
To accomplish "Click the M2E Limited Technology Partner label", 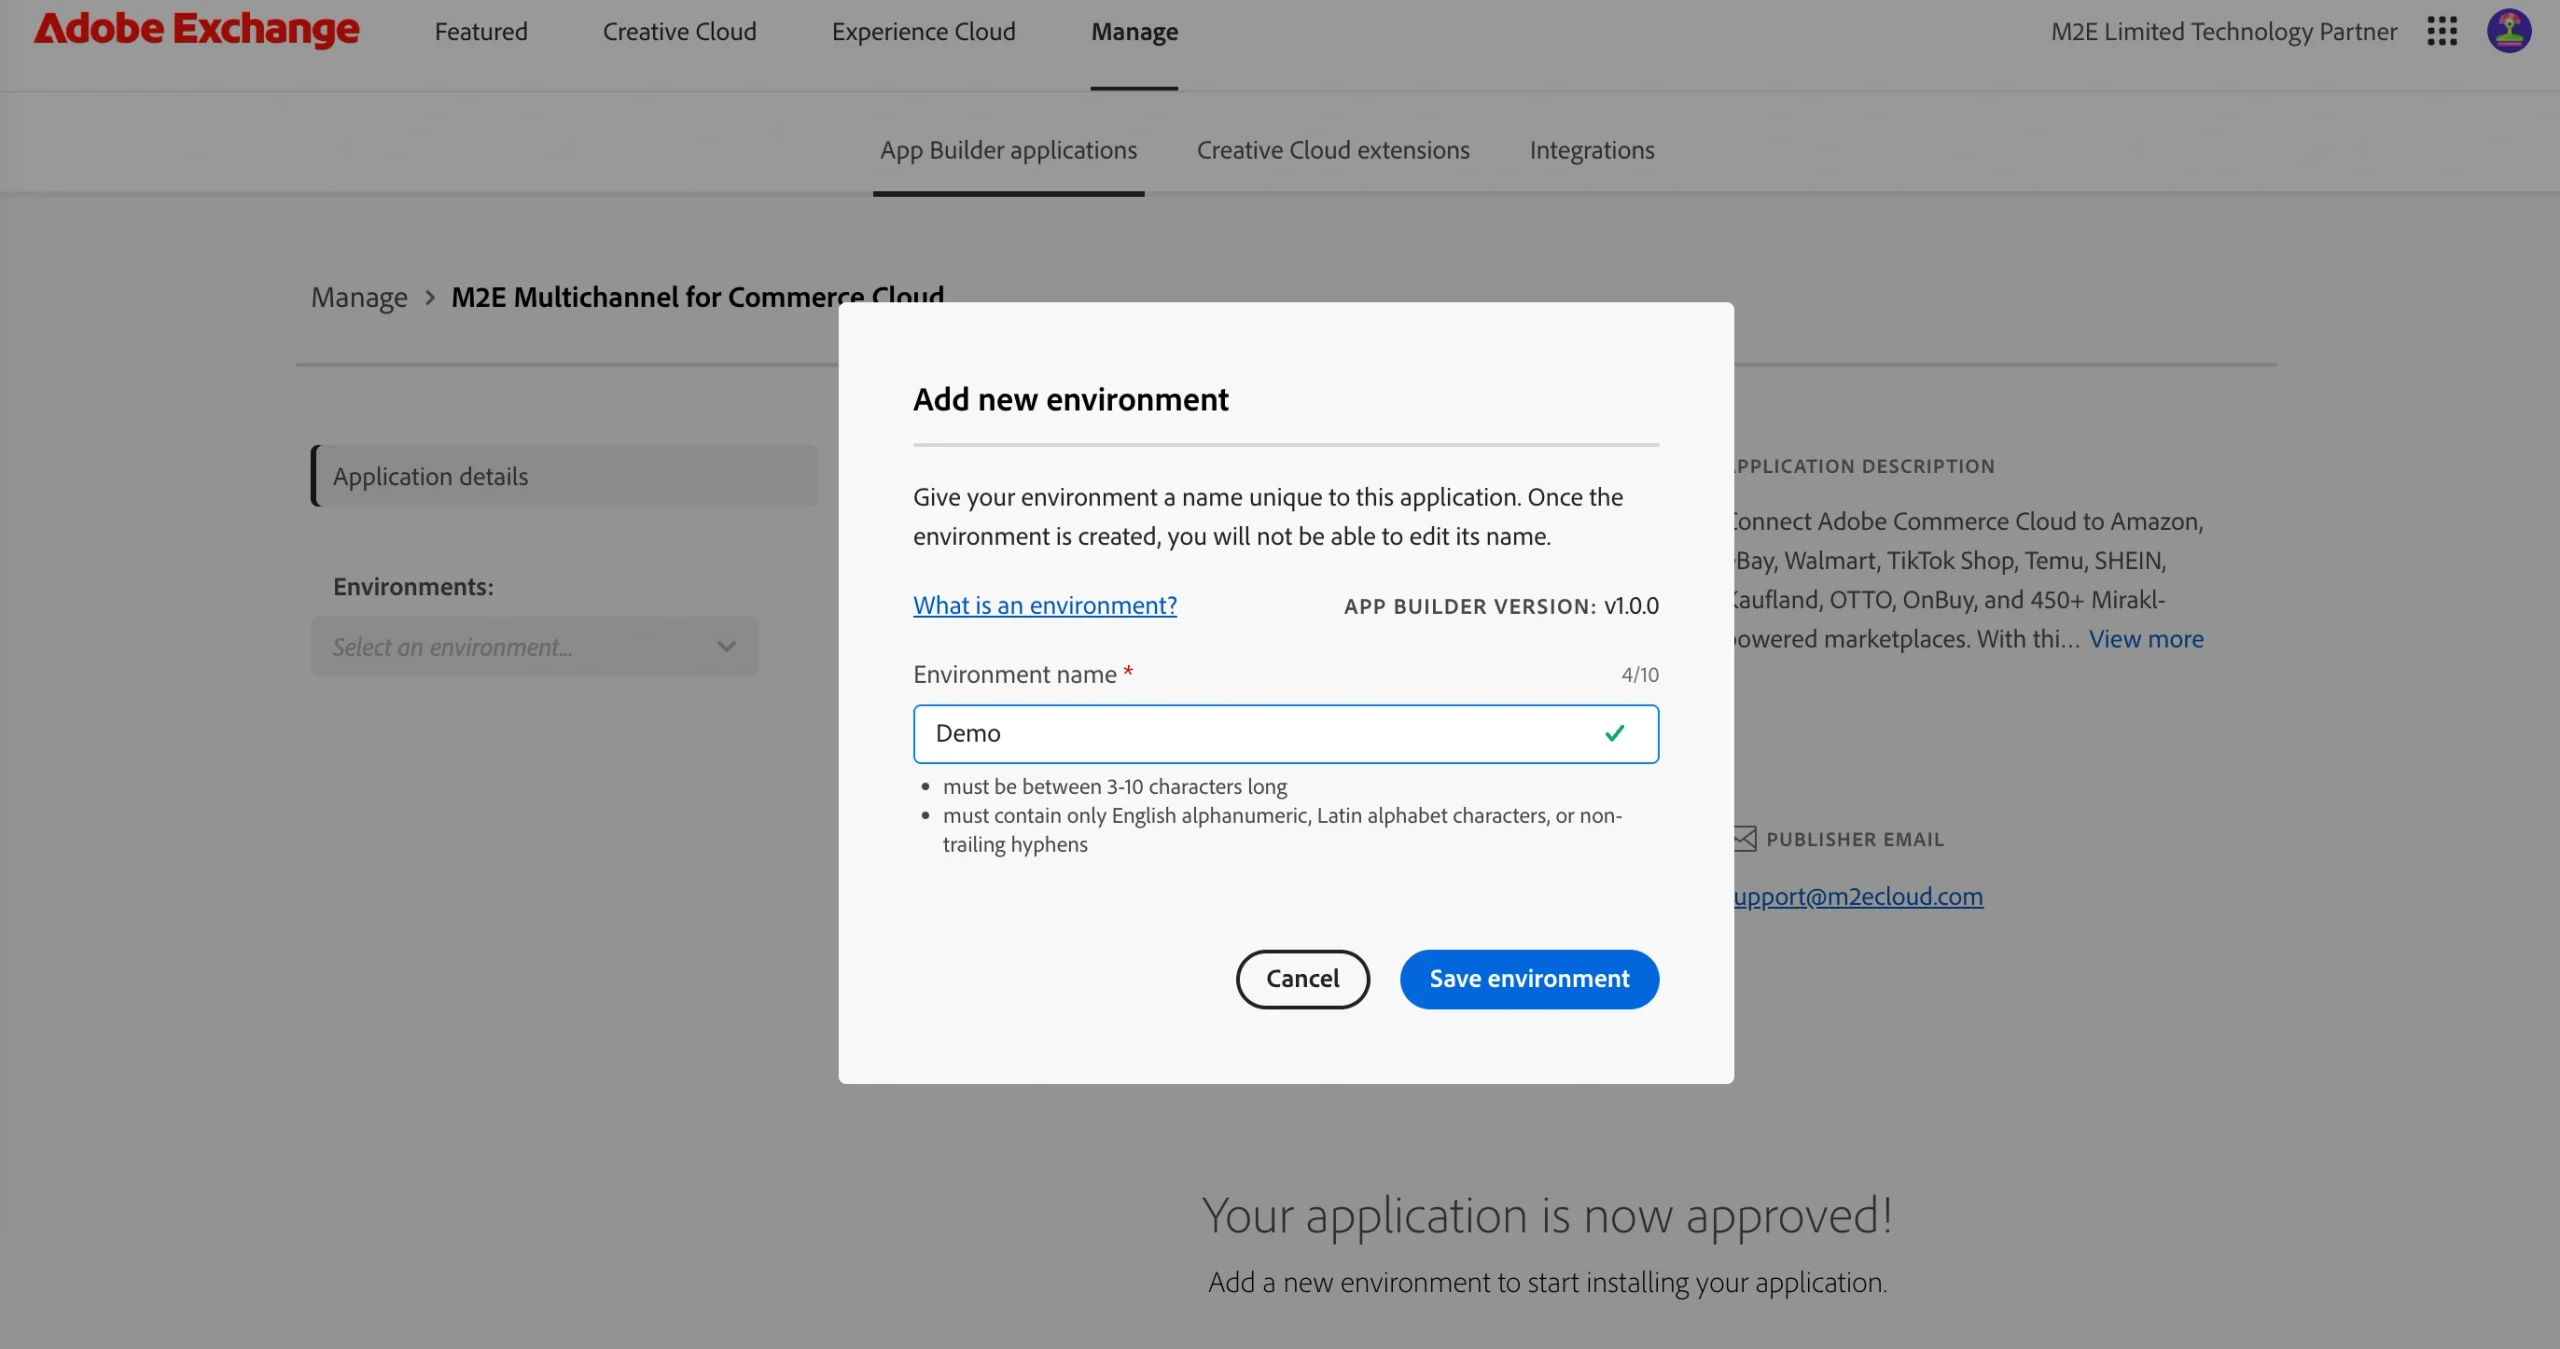I will 2224,32.
